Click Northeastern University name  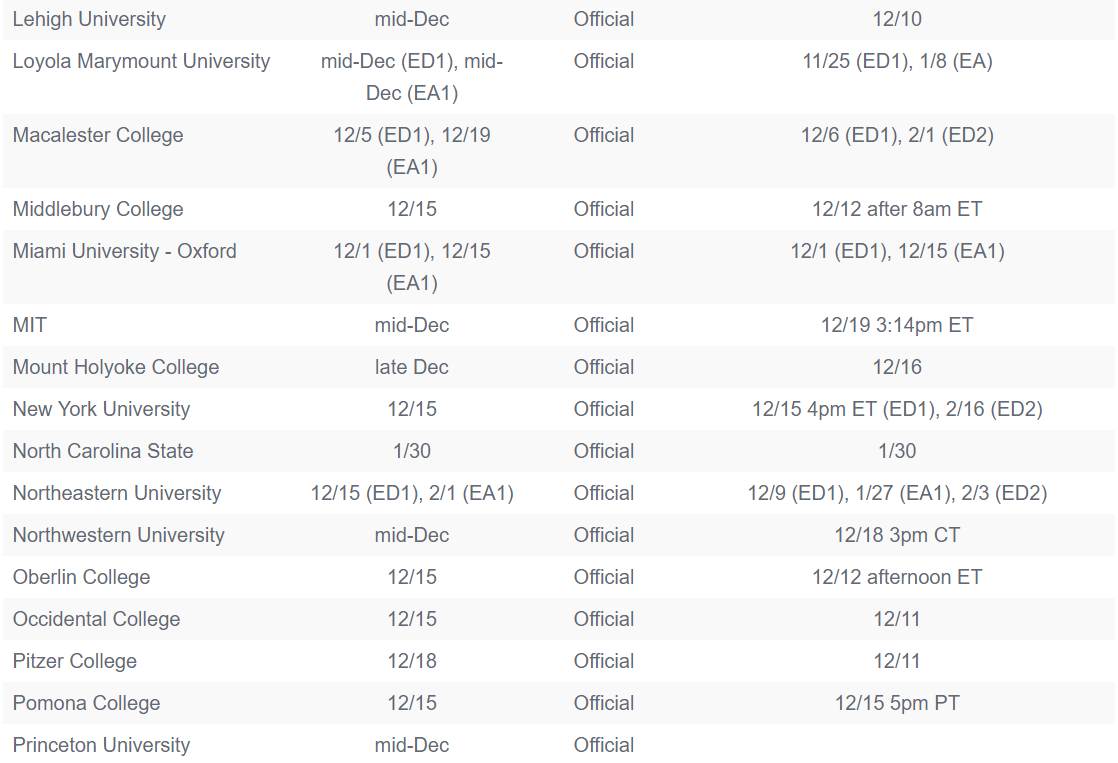coord(117,493)
